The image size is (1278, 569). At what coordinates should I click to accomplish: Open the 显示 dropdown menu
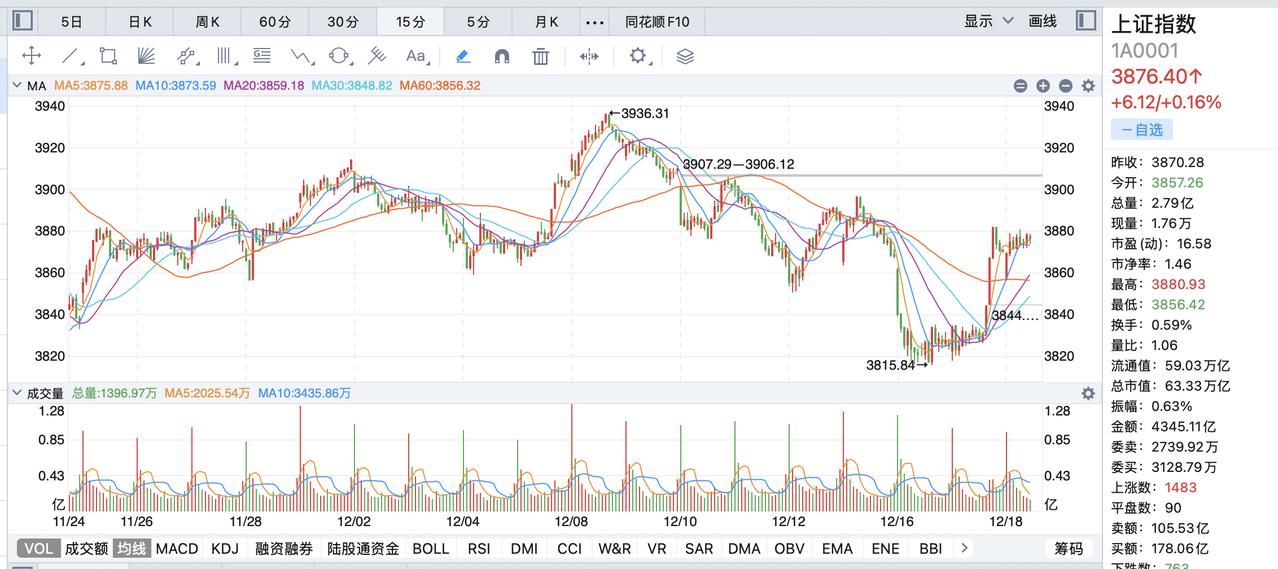click(x=988, y=21)
